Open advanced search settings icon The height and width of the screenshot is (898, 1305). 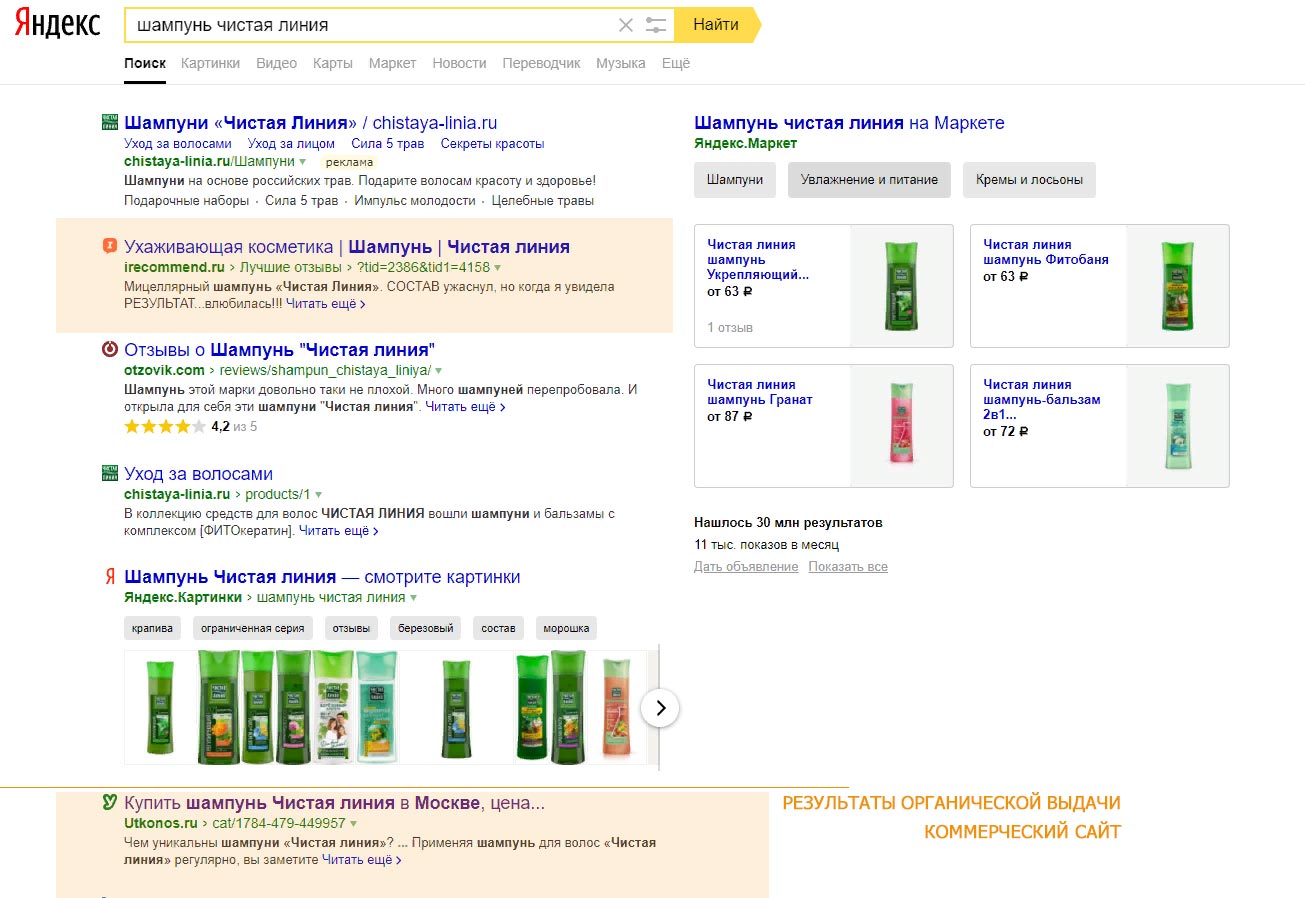tap(656, 25)
